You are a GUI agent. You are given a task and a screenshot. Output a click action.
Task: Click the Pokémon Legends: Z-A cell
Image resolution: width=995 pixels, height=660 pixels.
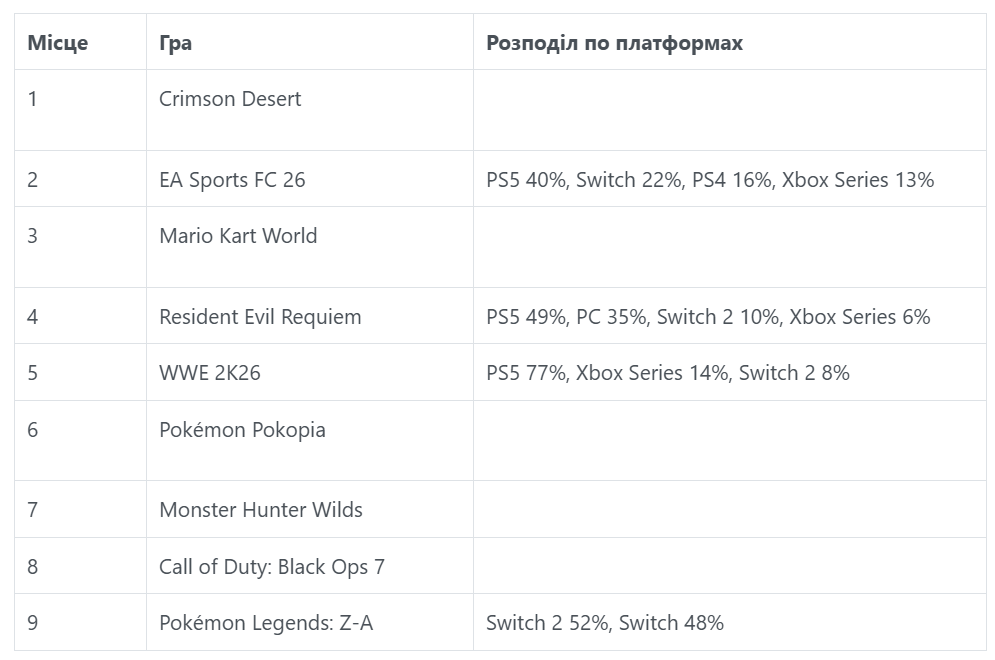(x=310, y=622)
